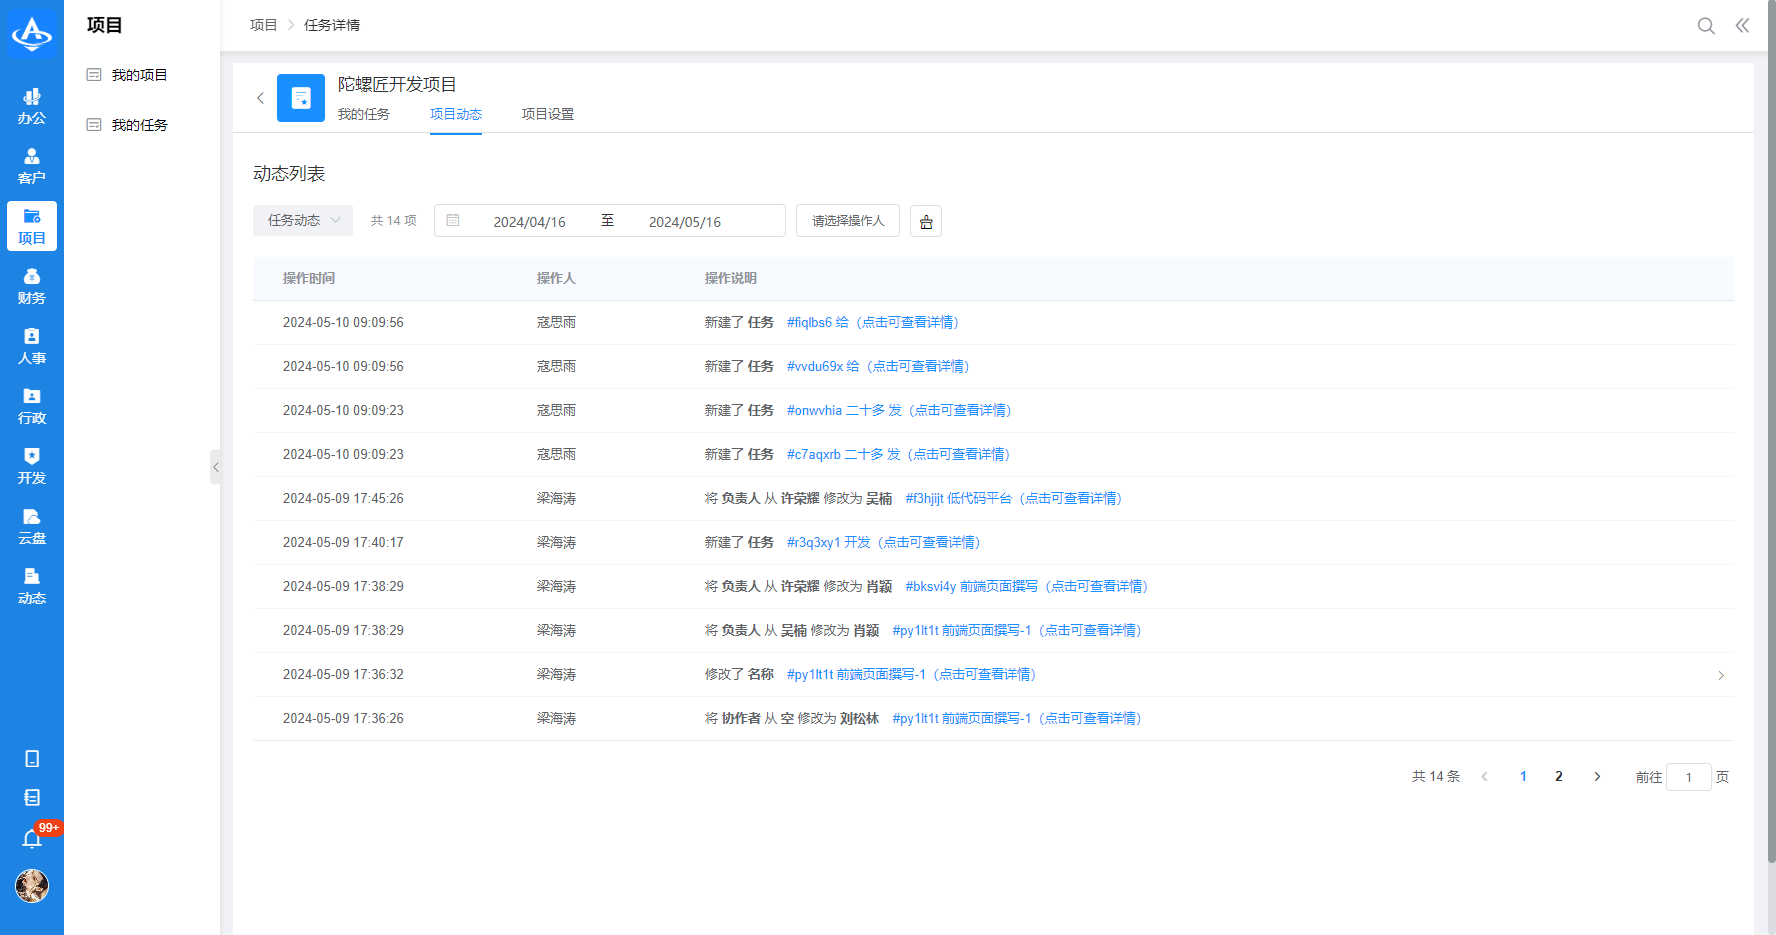Click the search magnifier icon

click(x=1706, y=26)
